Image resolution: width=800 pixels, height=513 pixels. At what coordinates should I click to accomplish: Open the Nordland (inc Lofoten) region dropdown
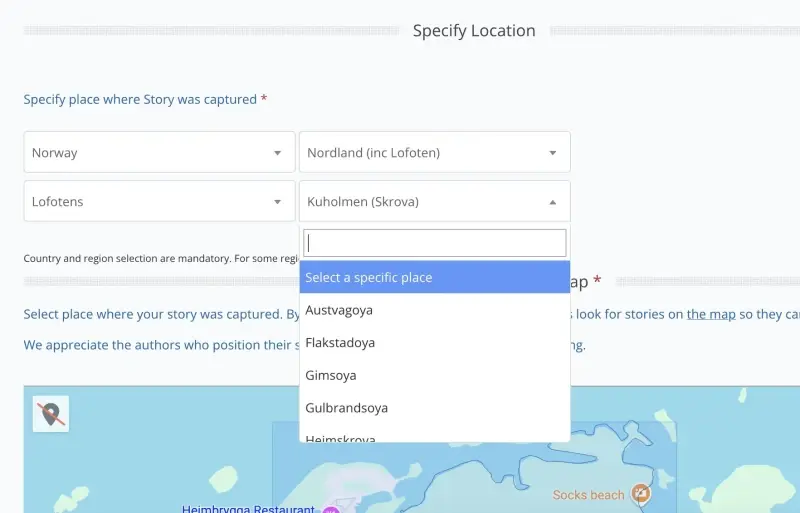435,152
